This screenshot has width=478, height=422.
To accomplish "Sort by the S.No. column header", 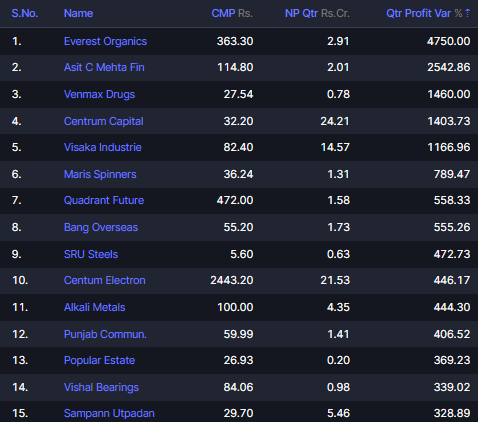I will pos(25,13).
